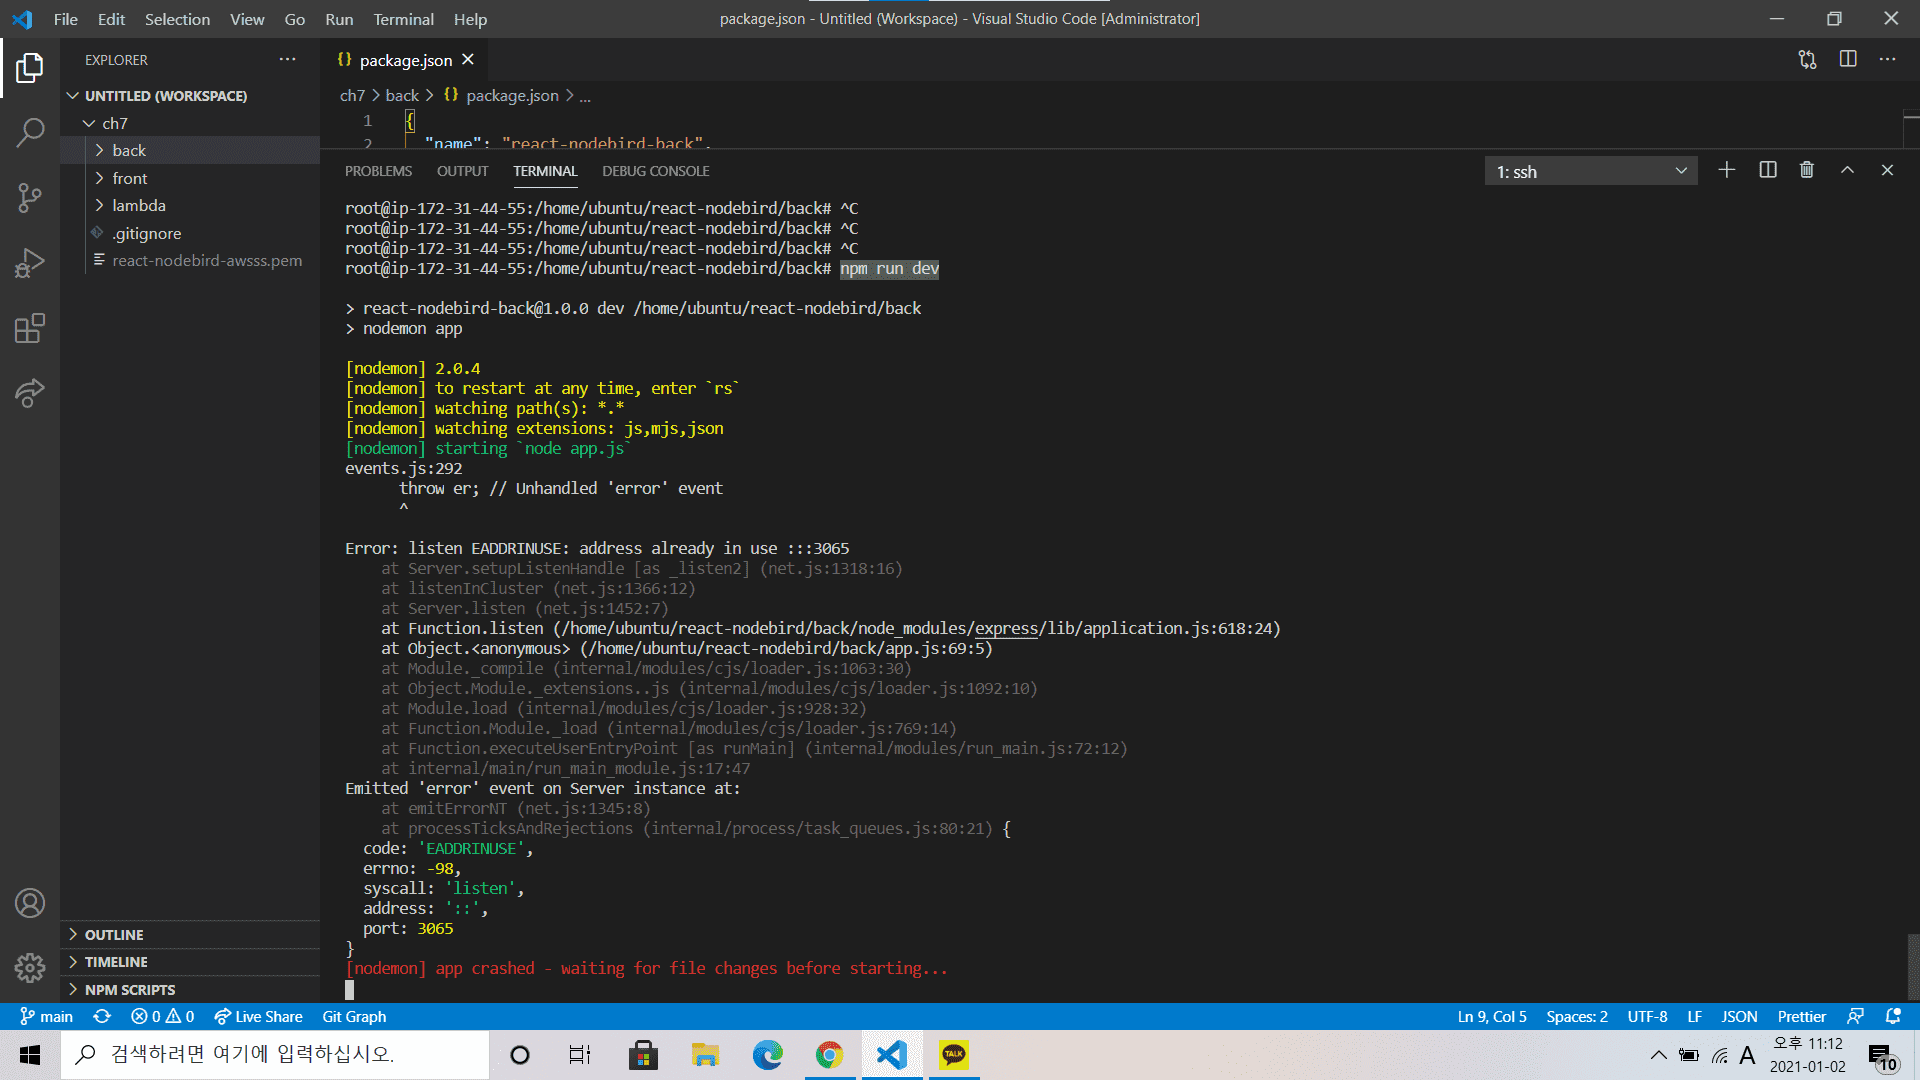Create a new terminal with plus icon
Image resolution: width=1920 pixels, height=1080 pixels.
1726,170
